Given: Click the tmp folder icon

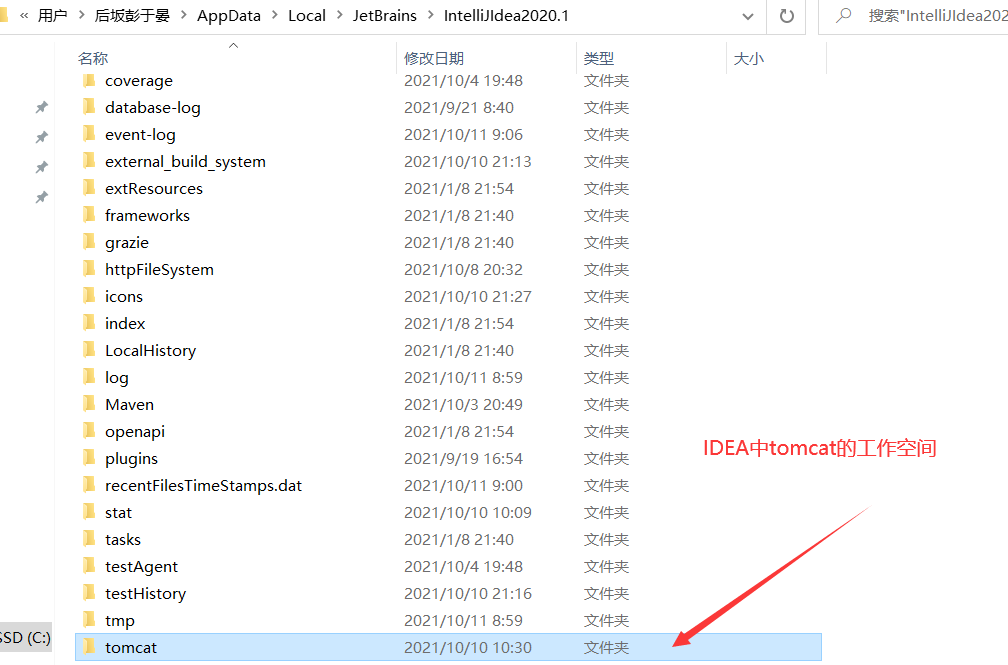Looking at the screenshot, I should coord(89,621).
